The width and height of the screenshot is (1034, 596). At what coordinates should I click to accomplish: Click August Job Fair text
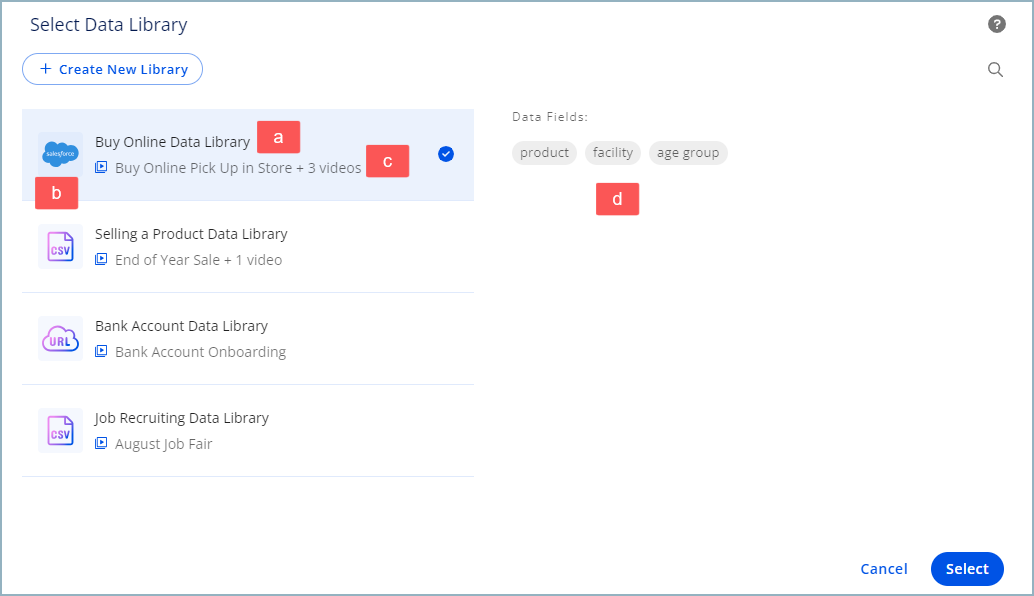(x=164, y=444)
